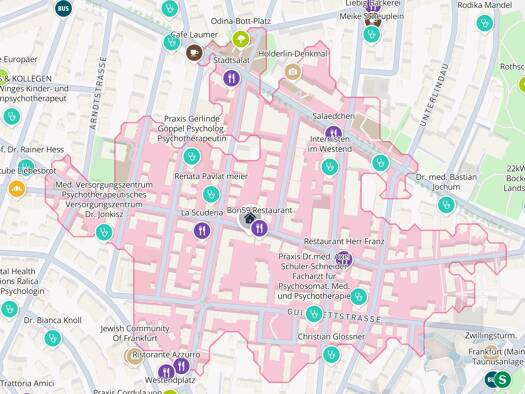Select the Salaedchen restaurant marker
This screenshot has width=525, height=394.
333,132
